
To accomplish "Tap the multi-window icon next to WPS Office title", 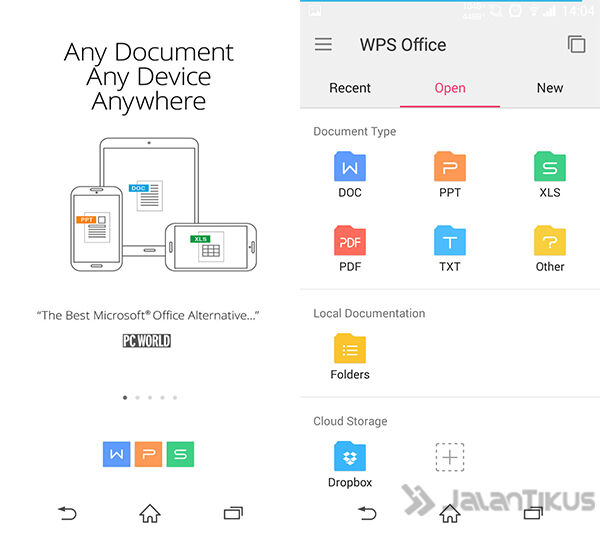I will [577, 44].
